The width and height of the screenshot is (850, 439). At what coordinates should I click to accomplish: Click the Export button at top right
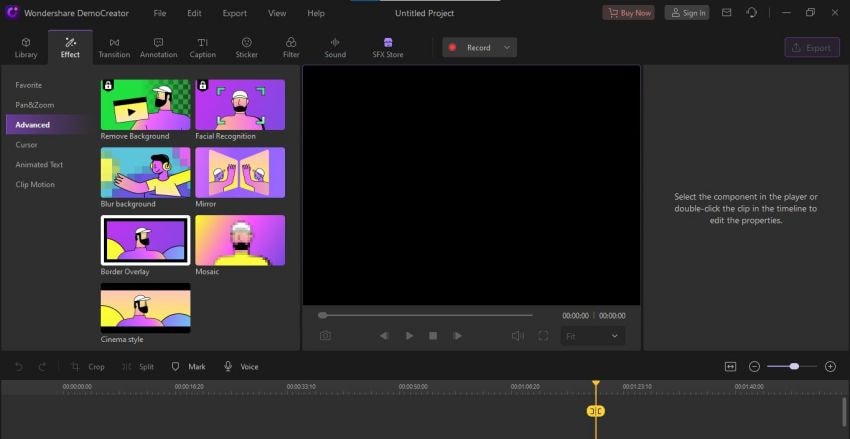click(x=812, y=48)
